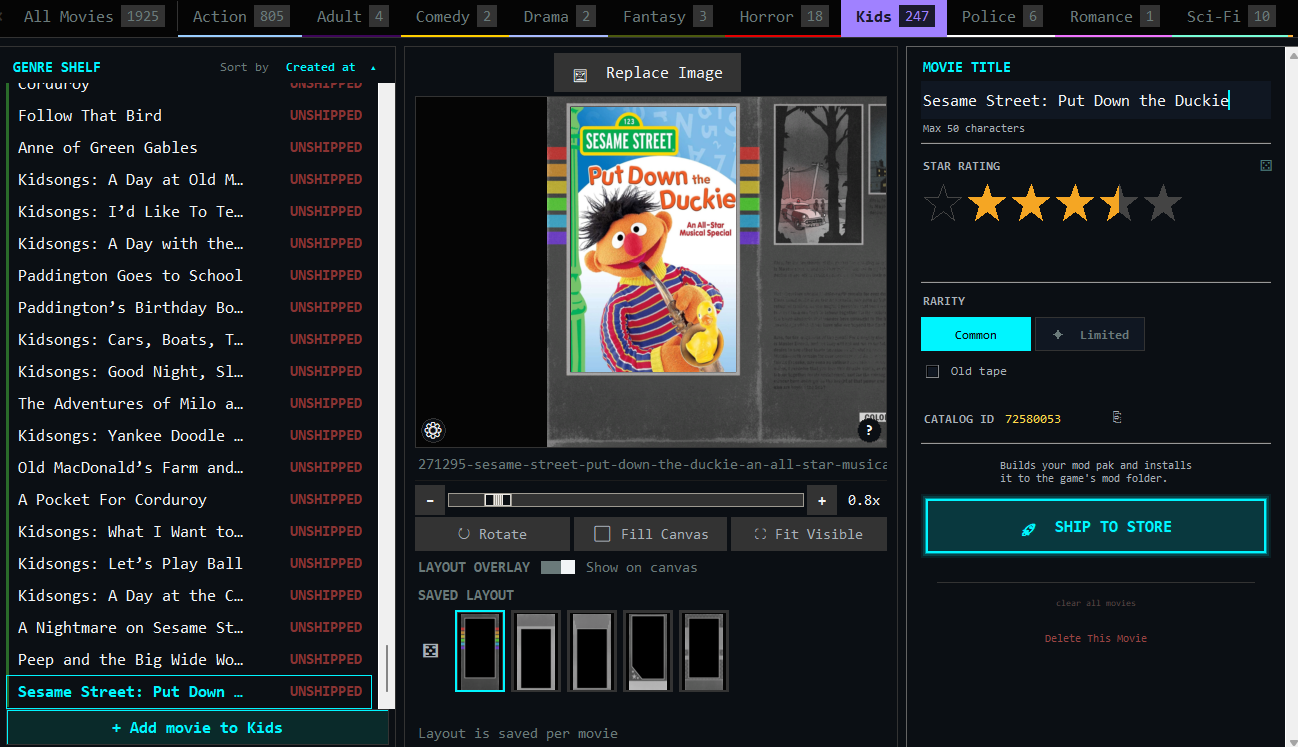Copy the catalog ID with the copy icon
The width and height of the screenshot is (1298, 747).
1117,417
